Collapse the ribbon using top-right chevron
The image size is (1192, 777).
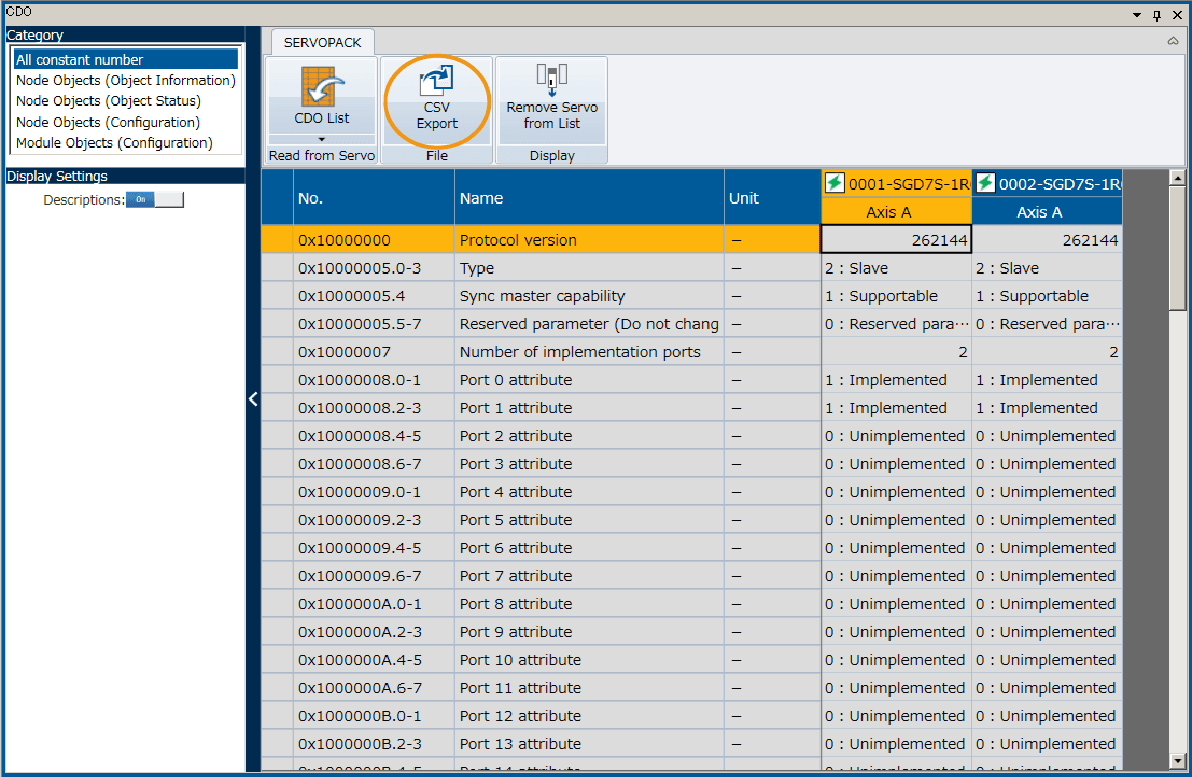point(1172,42)
